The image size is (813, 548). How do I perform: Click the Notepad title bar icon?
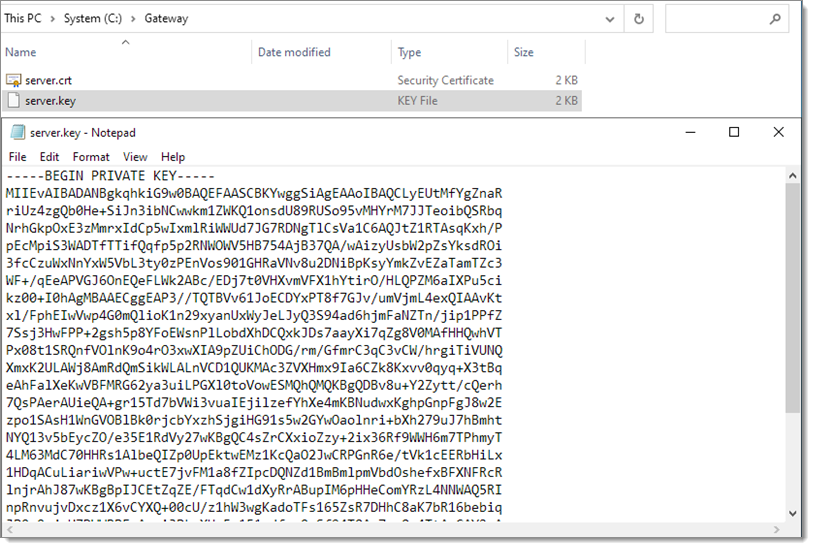tap(18, 133)
